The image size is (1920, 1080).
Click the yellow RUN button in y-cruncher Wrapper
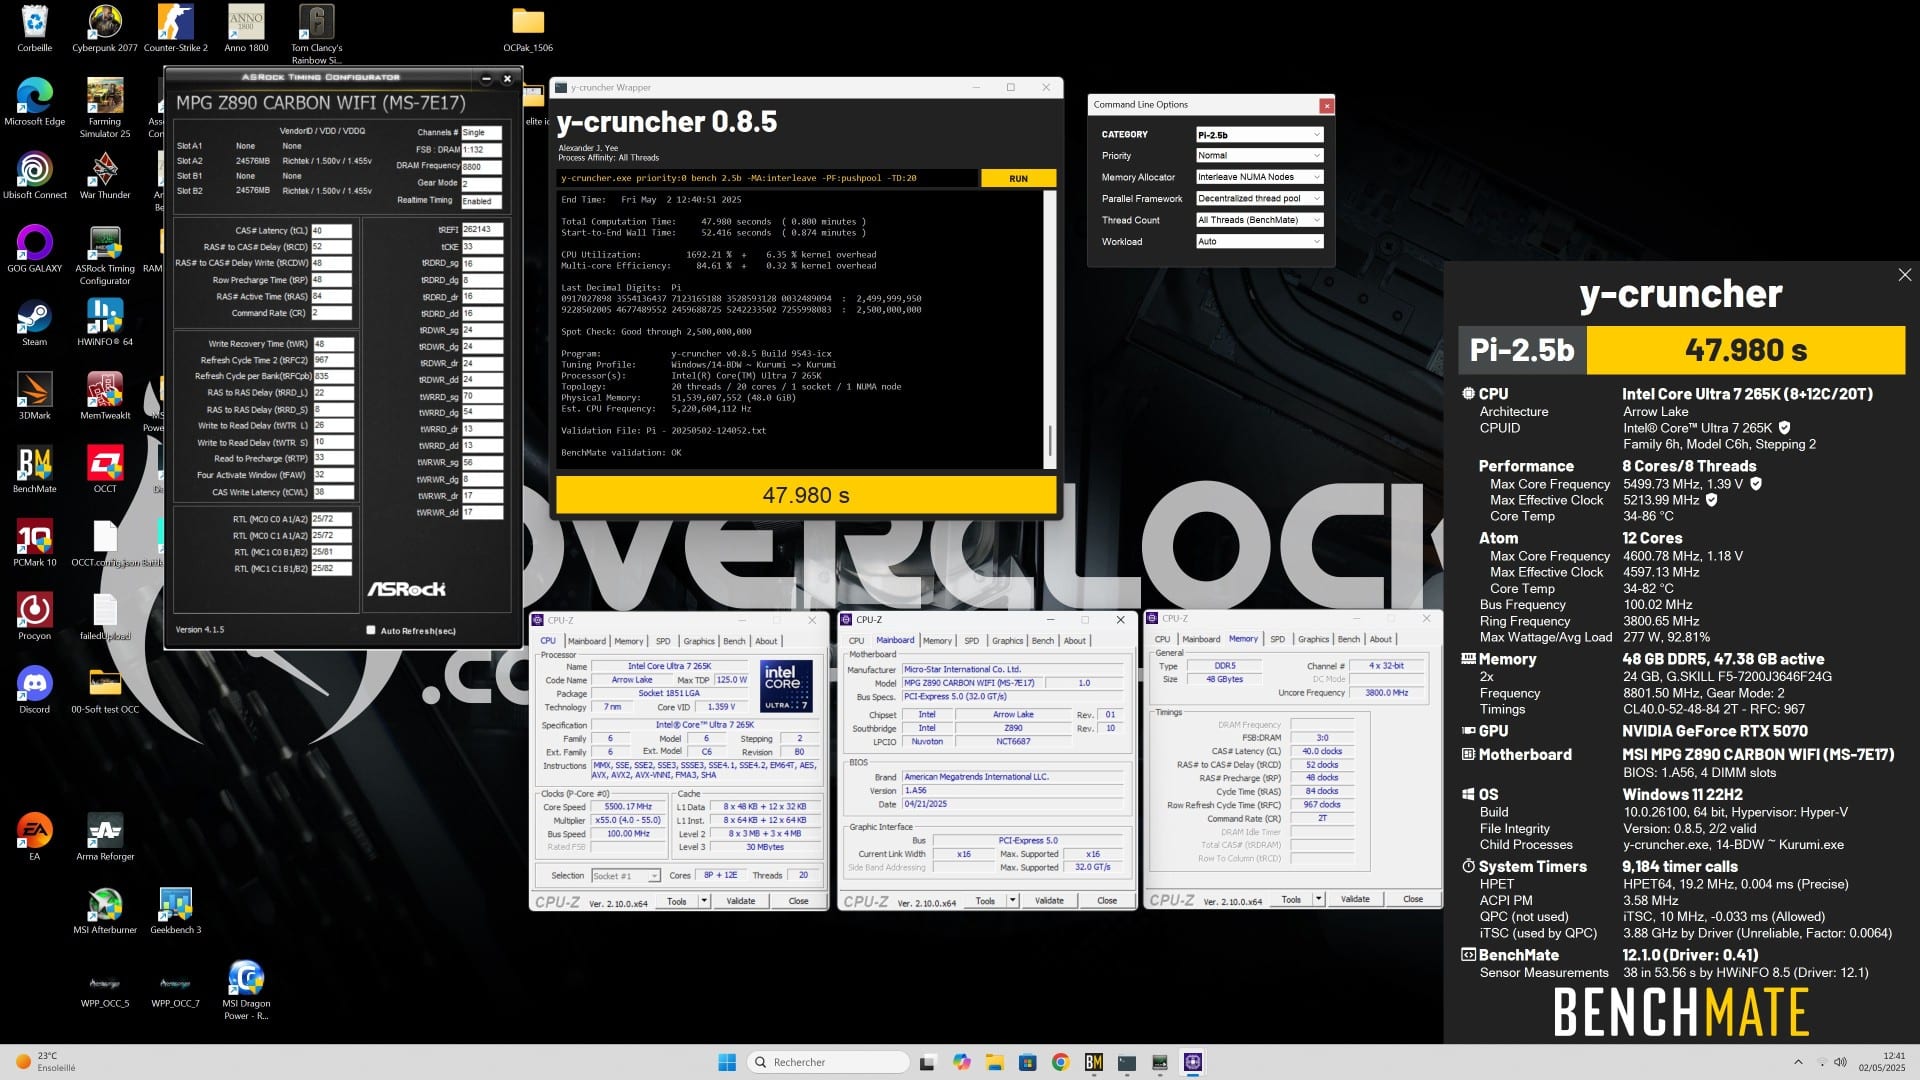pos(1018,178)
